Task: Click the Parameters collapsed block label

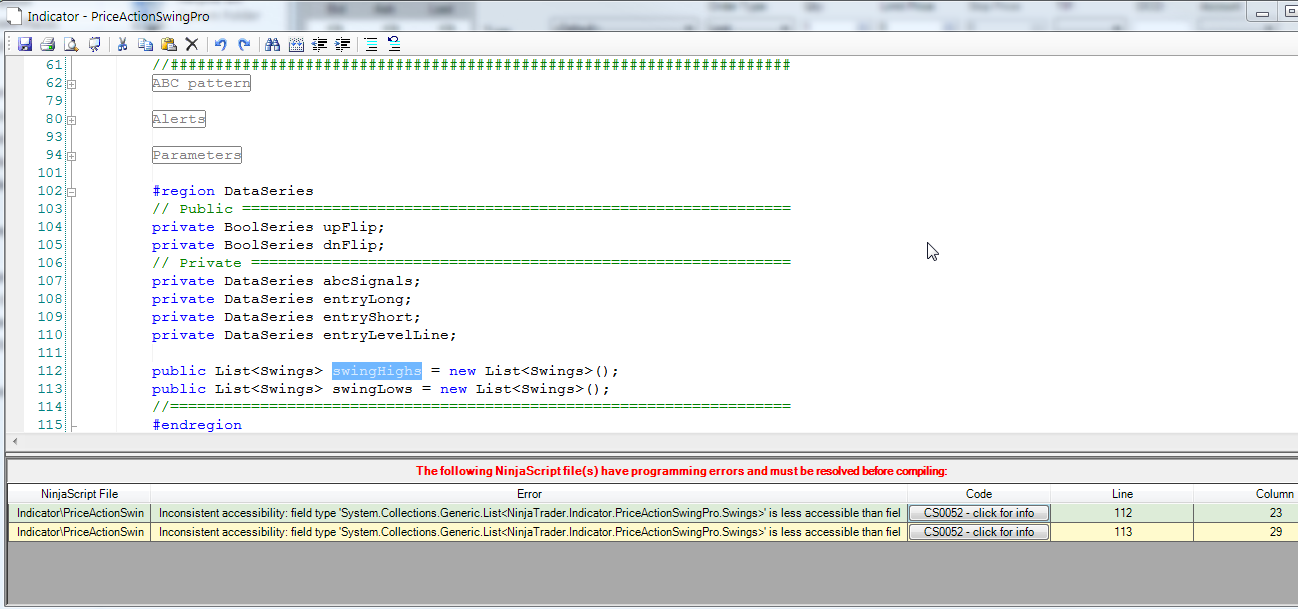Action: [x=197, y=155]
